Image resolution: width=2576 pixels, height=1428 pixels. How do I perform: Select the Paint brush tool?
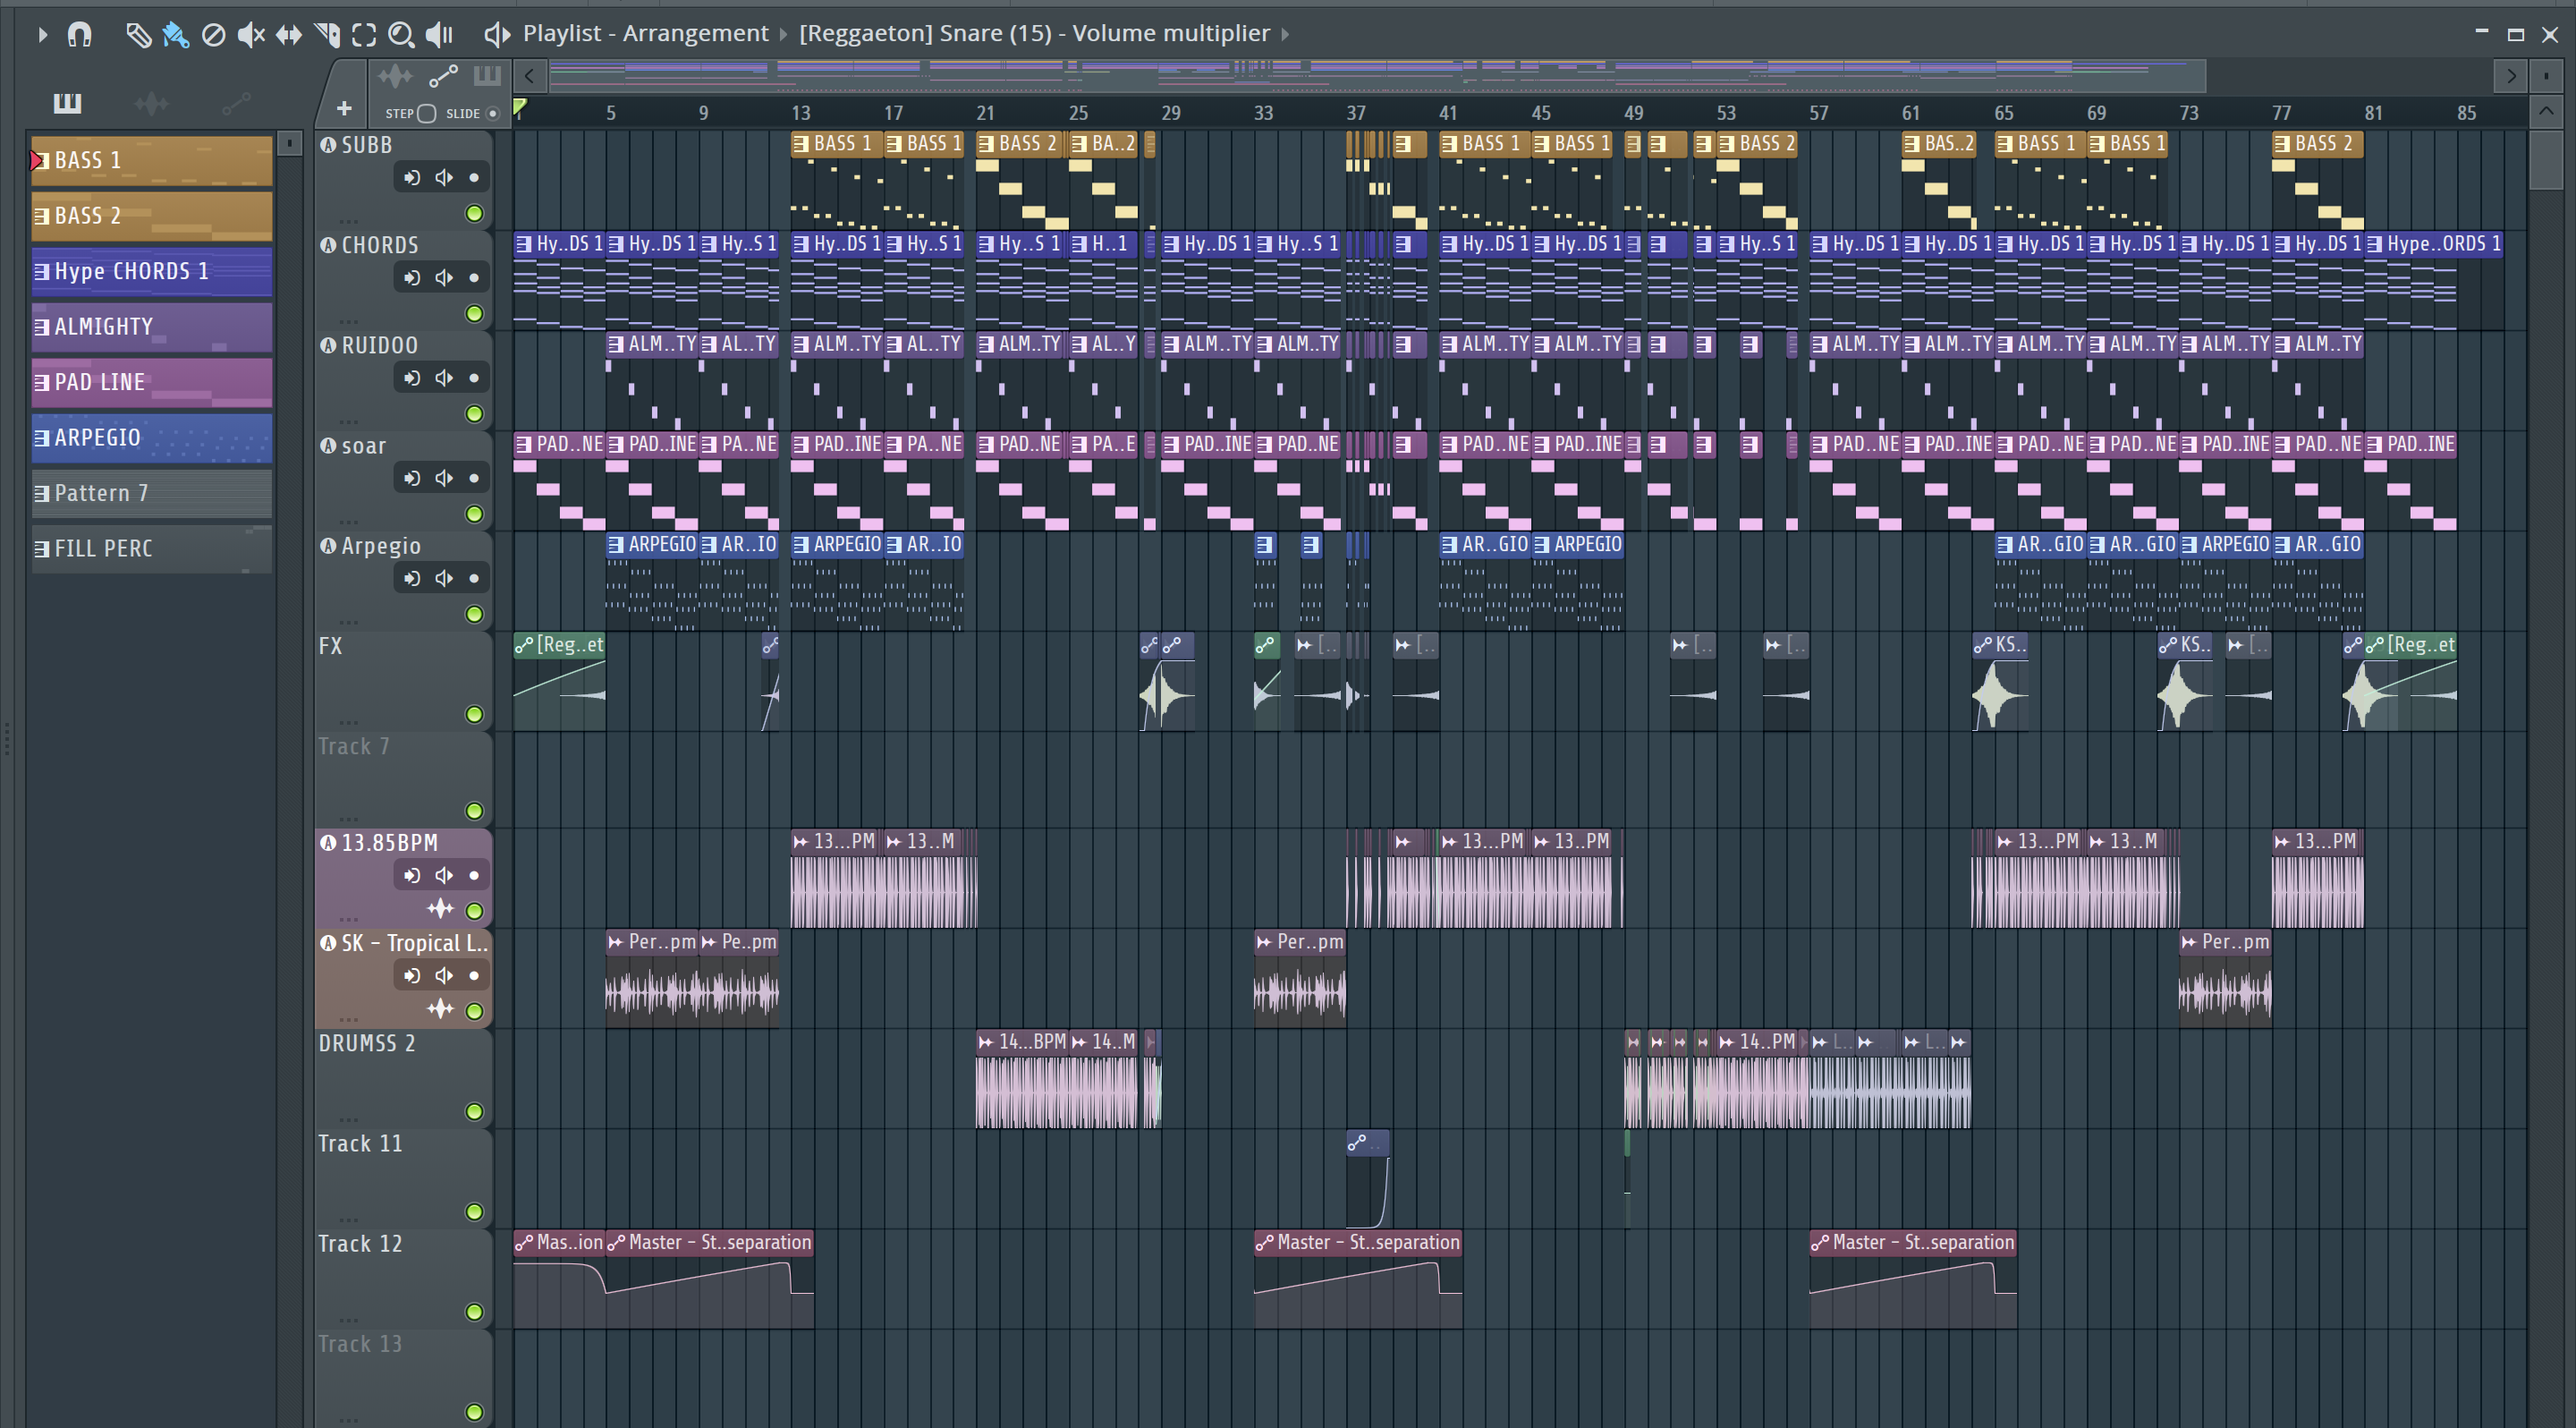(x=176, y=35)
